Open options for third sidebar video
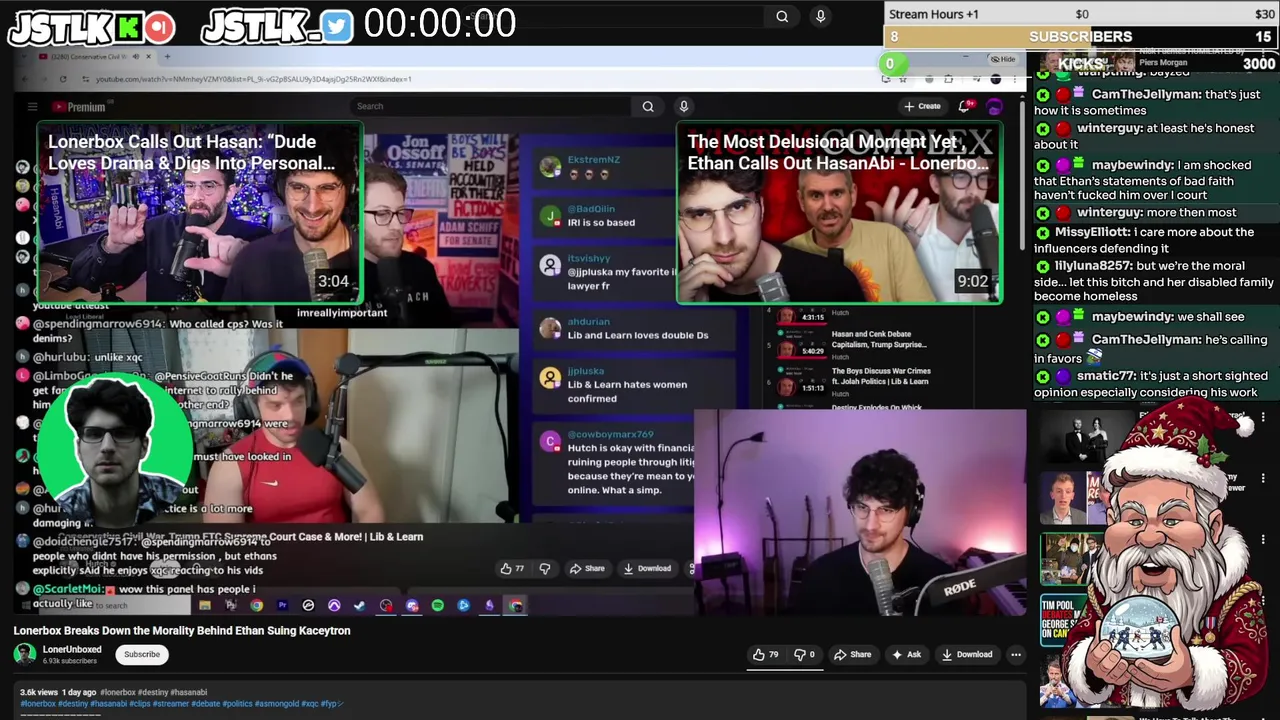This screenshot has height=720, width=1280. [1263, 541]
